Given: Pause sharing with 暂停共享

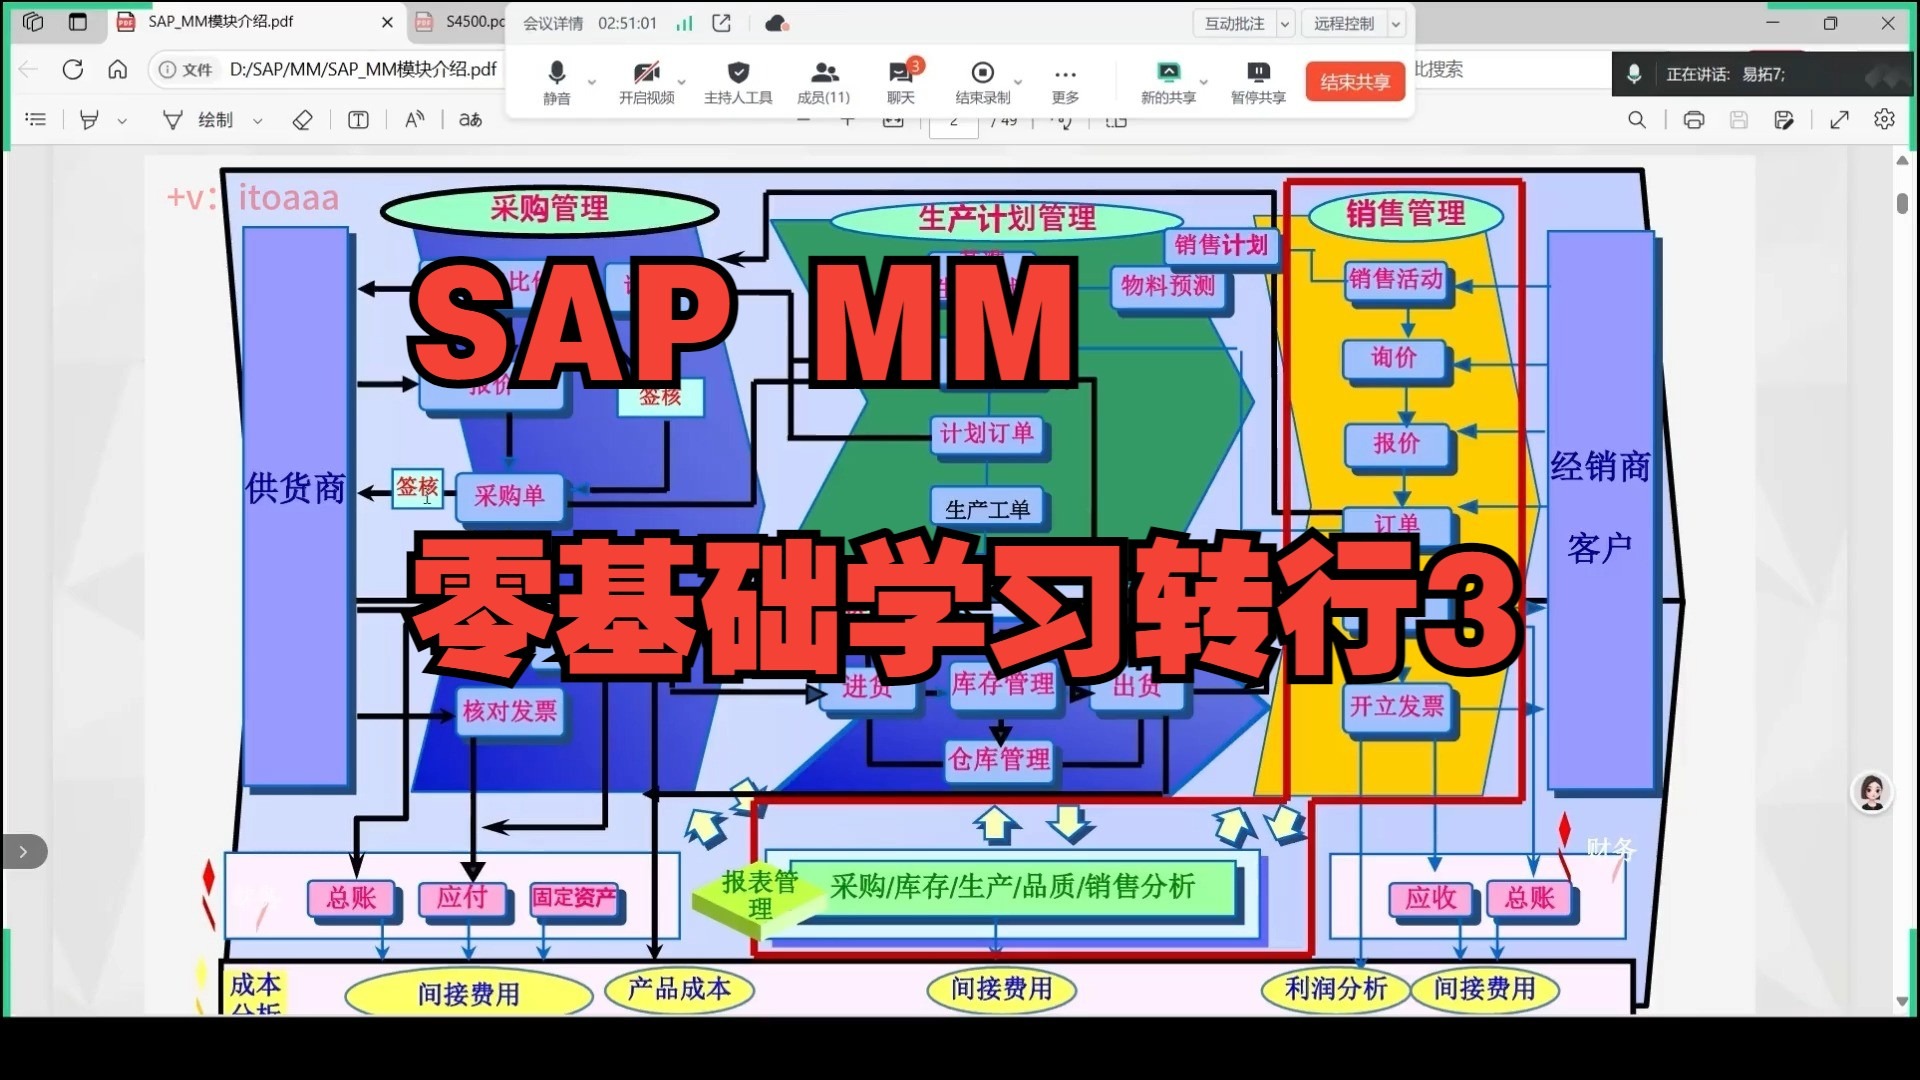Looking at the screenshot, I should tap(1258, 81).
